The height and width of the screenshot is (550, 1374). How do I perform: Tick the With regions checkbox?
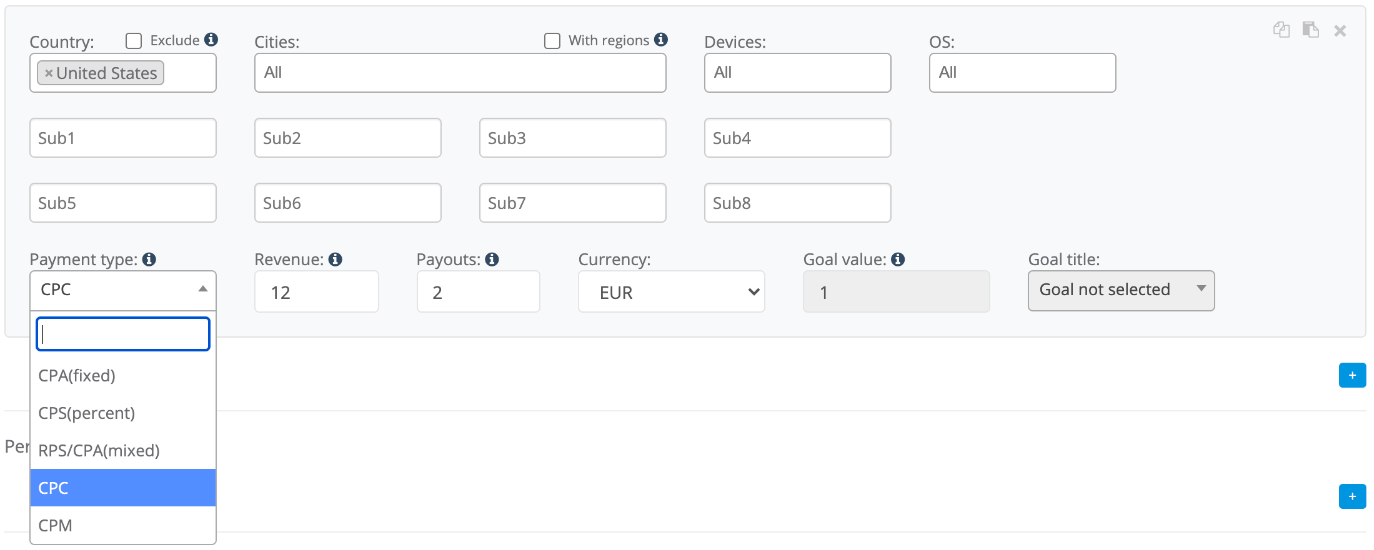552,41
